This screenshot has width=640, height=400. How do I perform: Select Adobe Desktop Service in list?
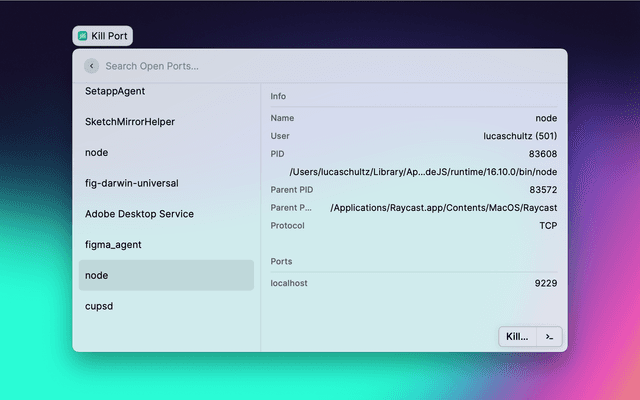click(166, 214)
